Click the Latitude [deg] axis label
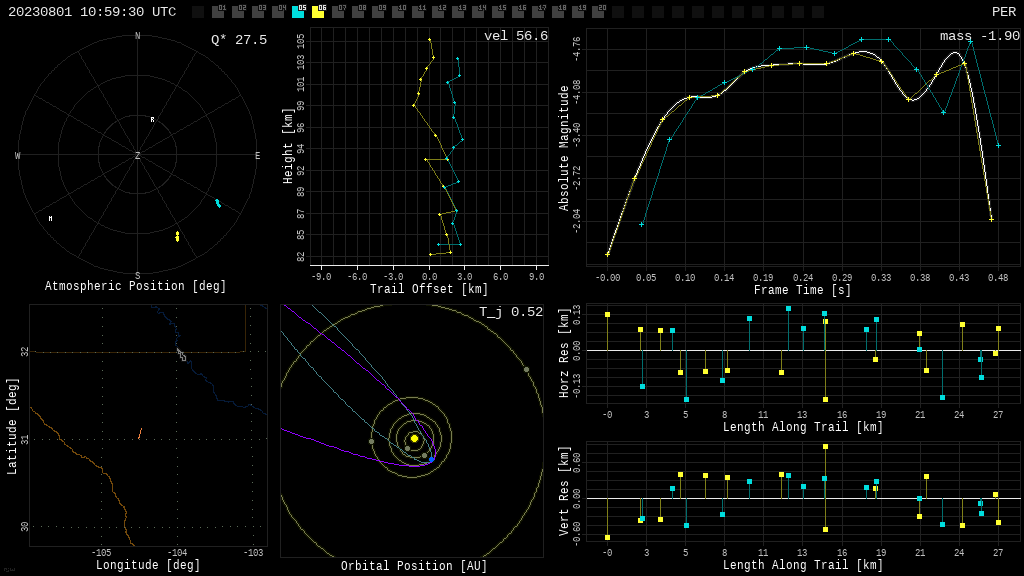The height and width of the screenshot is (576, 1024). [x=12, y=426]
